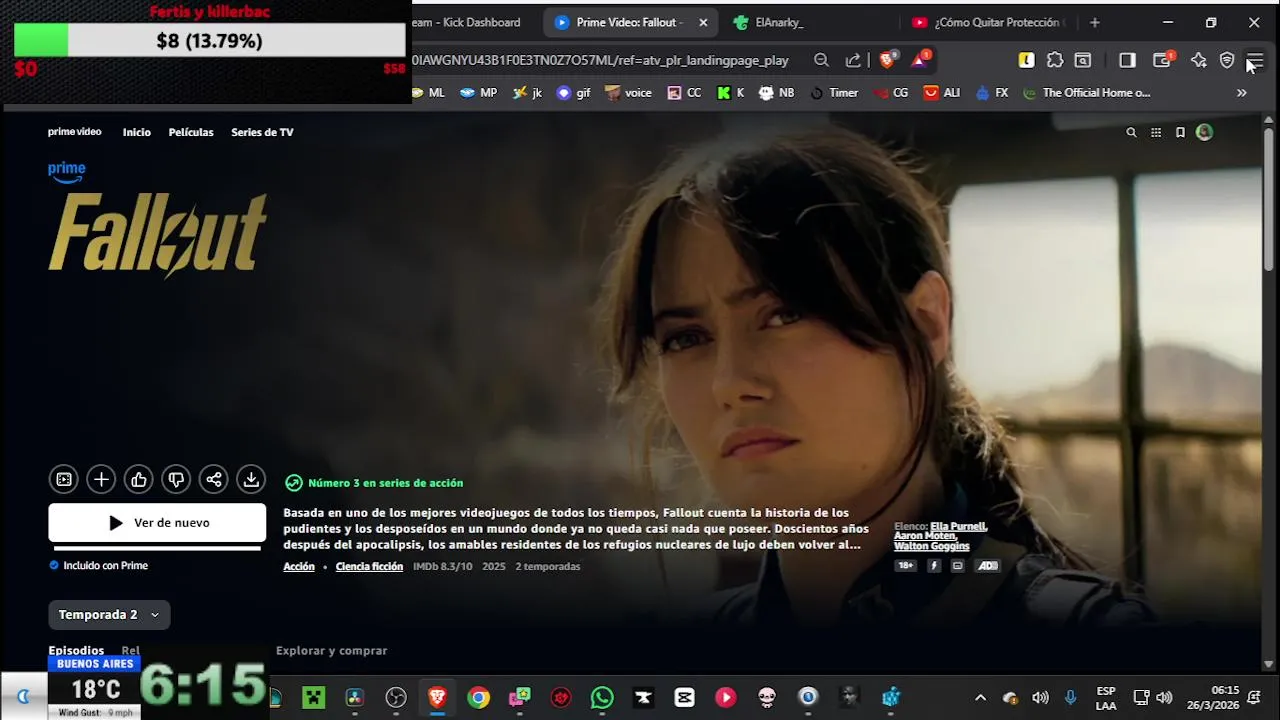Open the Minecraft creeper taskbar icon
The height and width of the screenshot is (720, 1280).
point(314,698)
